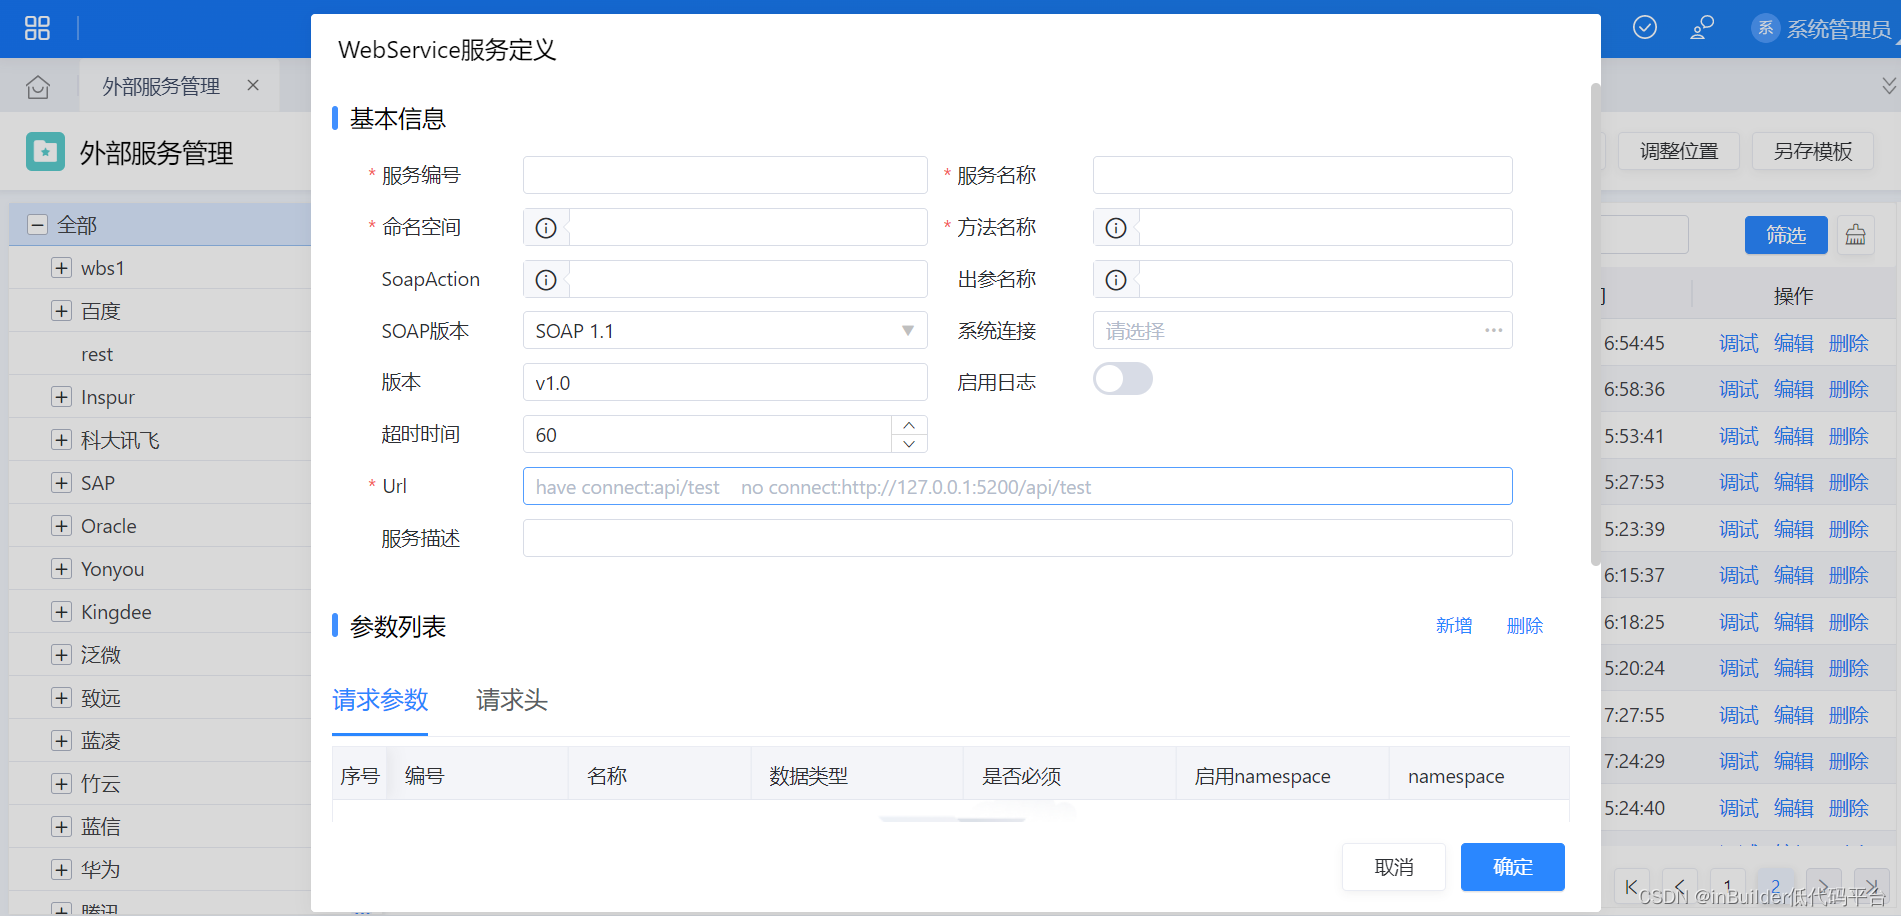
Task: Click the clear filter icon next to 筛选
Action: (1856, 235)
